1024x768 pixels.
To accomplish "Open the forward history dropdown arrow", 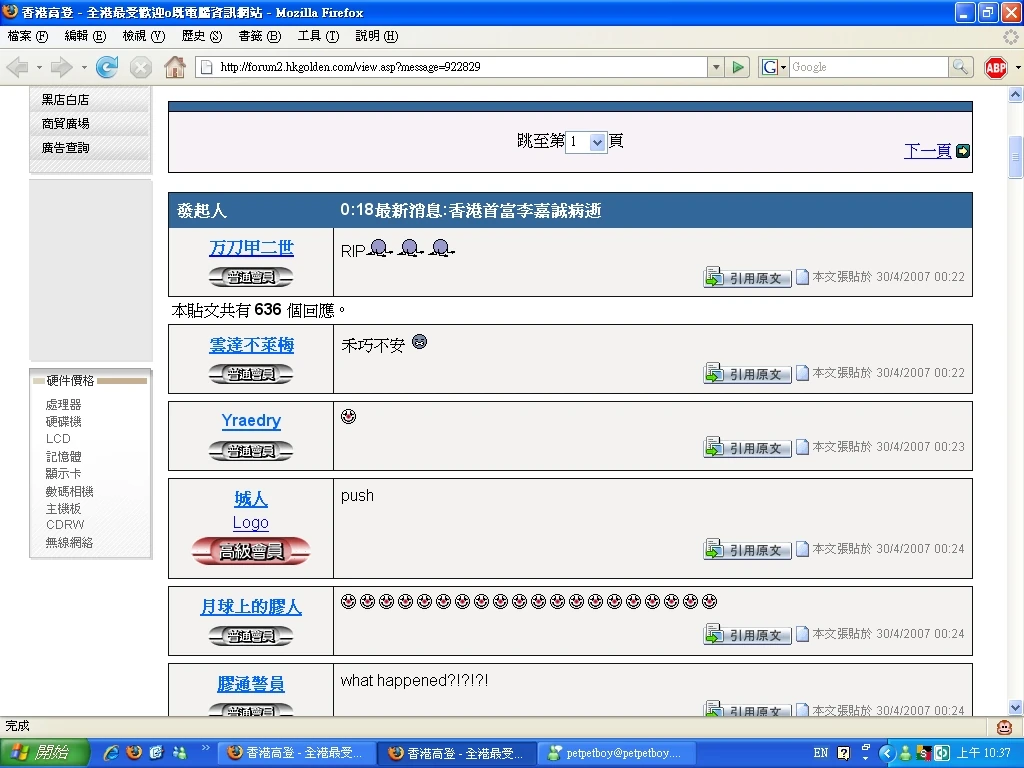I will [x=84, y=67].
